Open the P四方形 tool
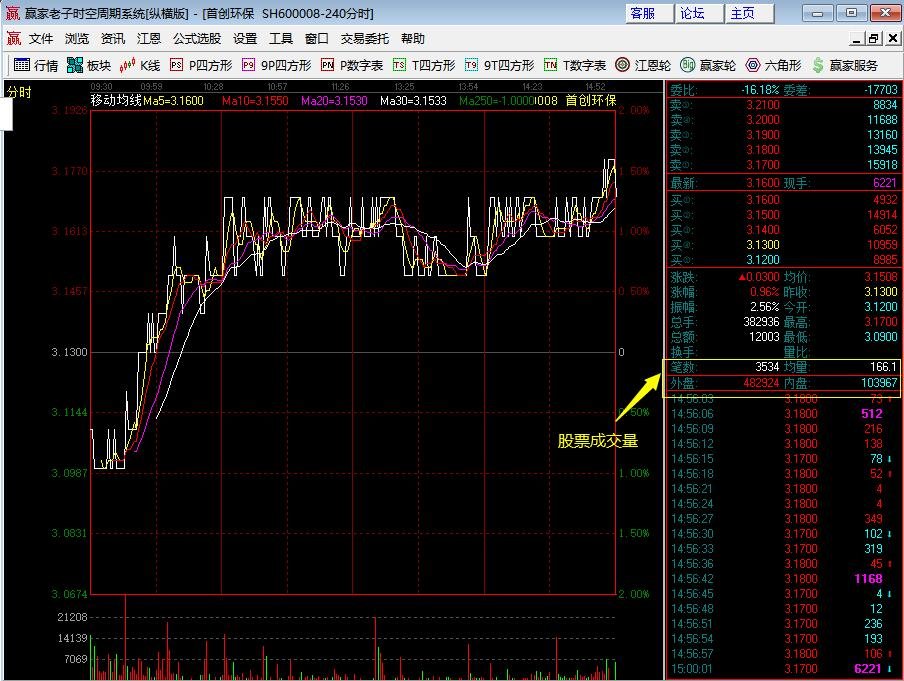The image size is (904, 681). pos(200,65)
